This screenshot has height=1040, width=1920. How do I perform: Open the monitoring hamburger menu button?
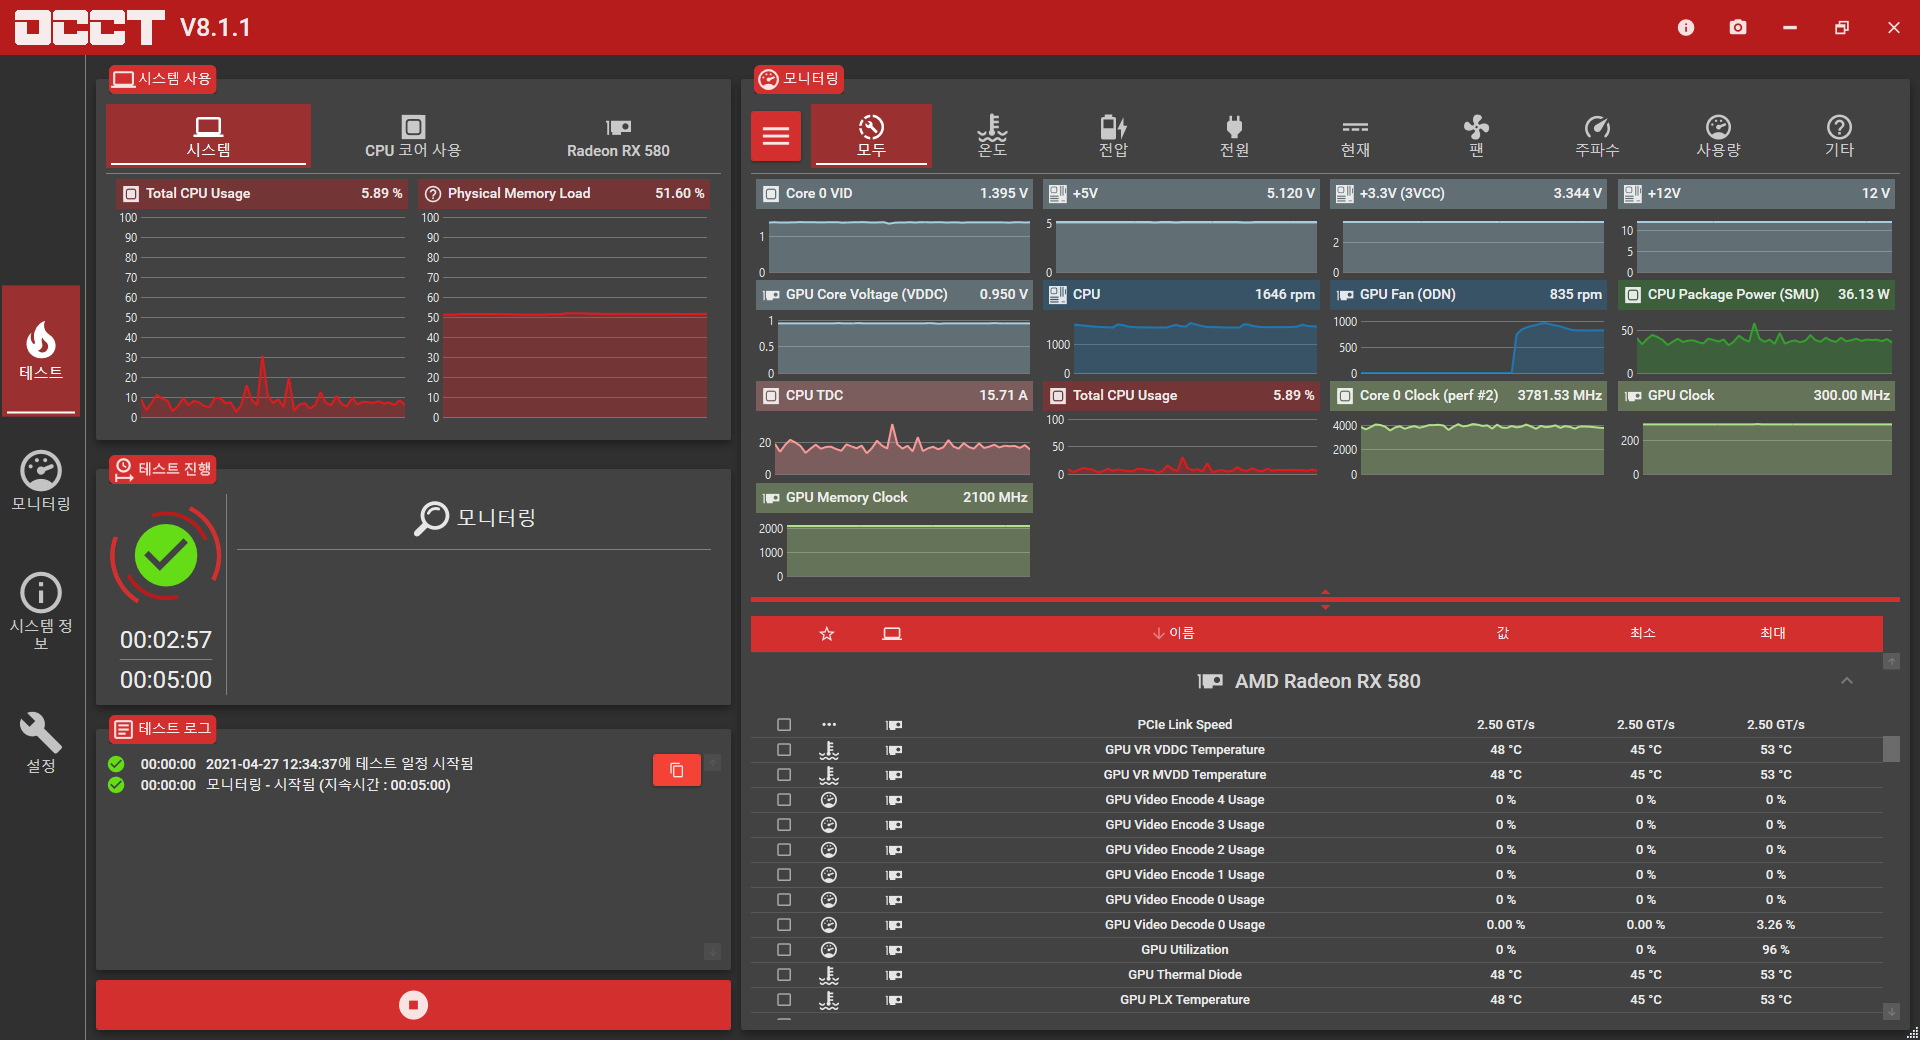776,136
